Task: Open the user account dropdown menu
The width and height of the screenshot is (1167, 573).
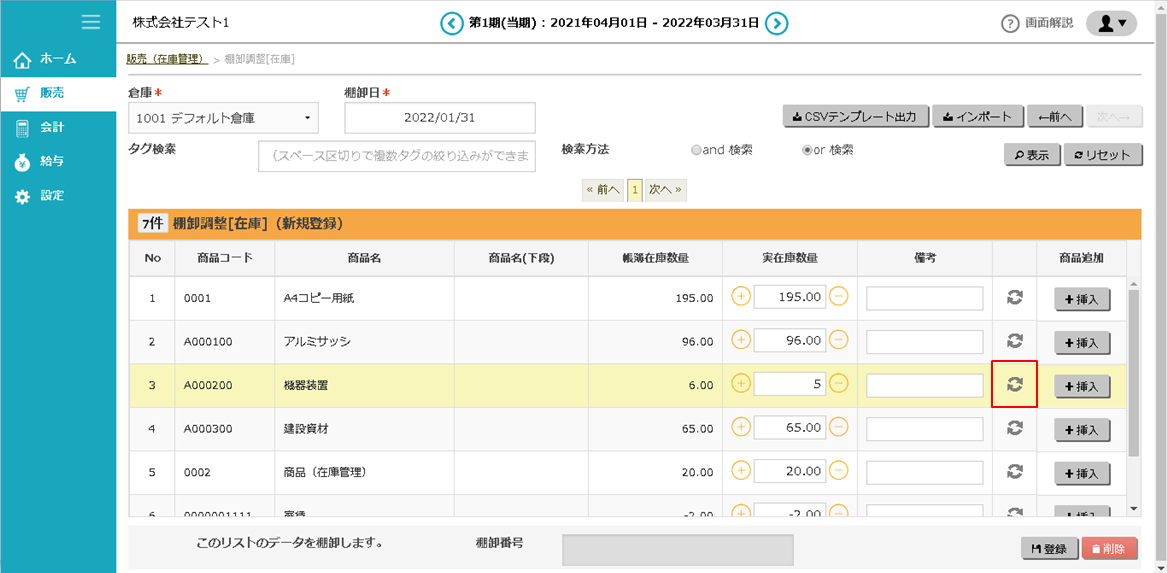Action: click(x=1111, y=23)
